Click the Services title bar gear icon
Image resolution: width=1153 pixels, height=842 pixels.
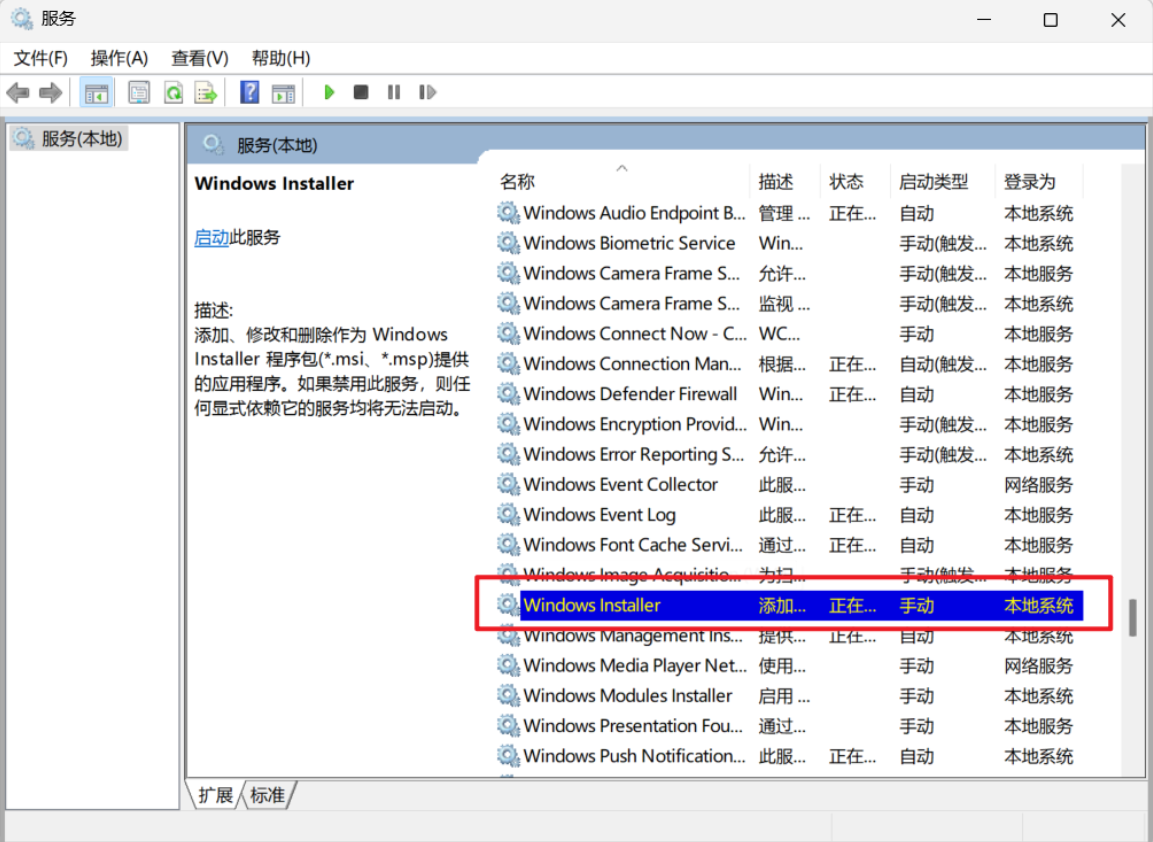coord(21,18)
